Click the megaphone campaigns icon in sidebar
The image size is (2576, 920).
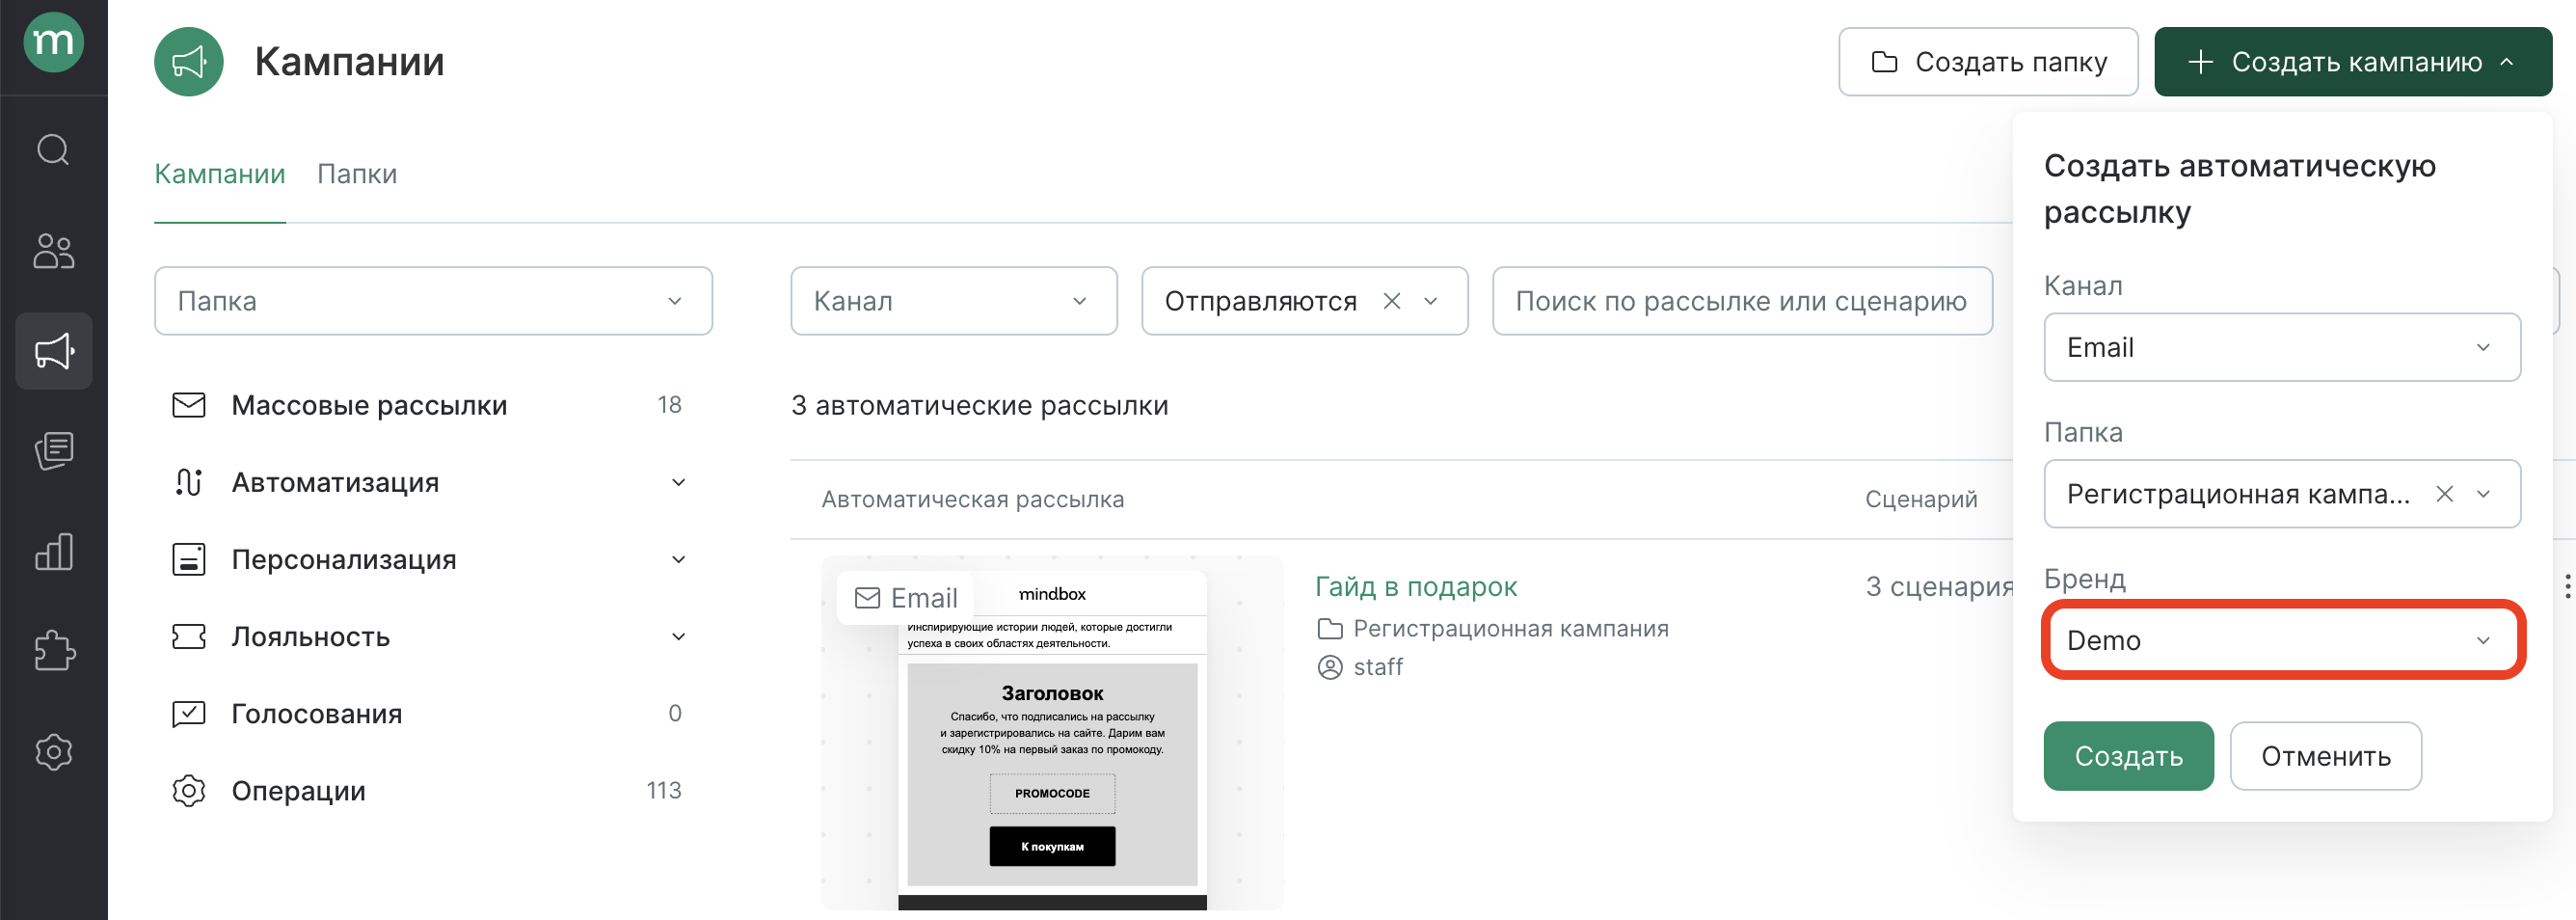pyautogui.click(x=53, y=351)
